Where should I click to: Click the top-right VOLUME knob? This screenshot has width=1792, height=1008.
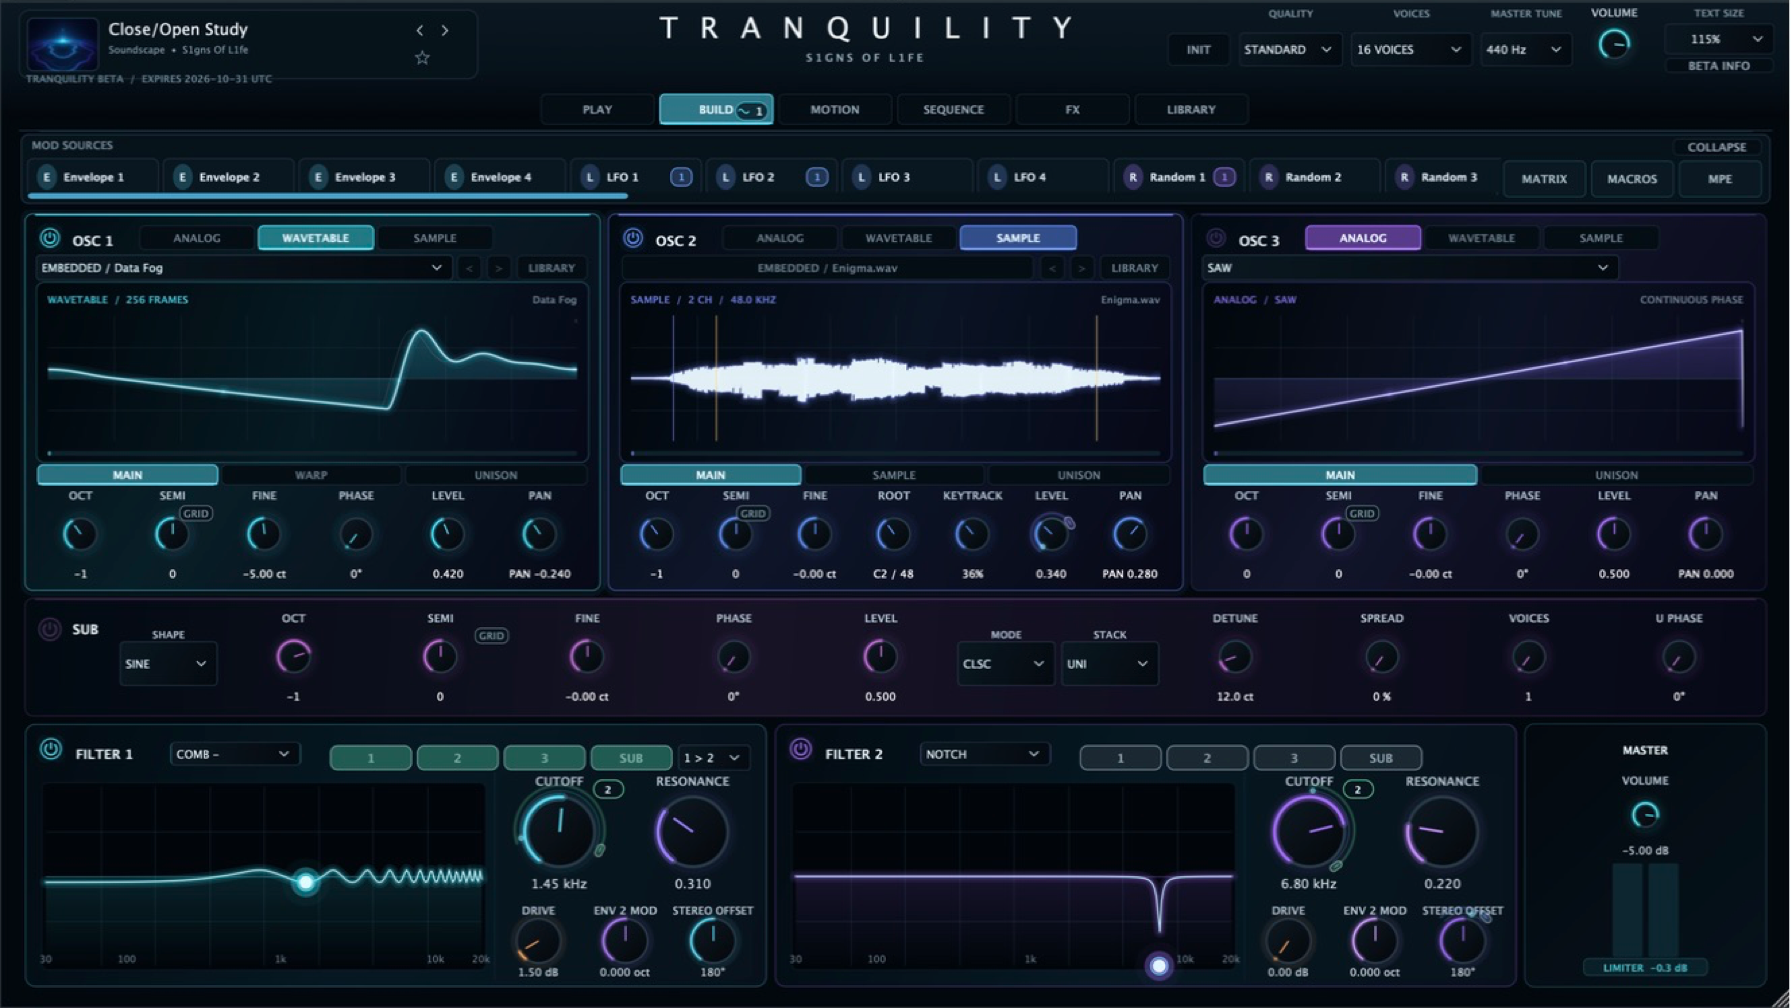pos(1613,44)
